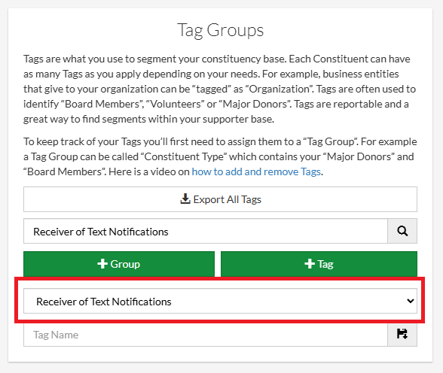Viewport: 443px width, 373px height.
Task: Click the download icon beside Export All Tags
Action: tap(185, 199)
